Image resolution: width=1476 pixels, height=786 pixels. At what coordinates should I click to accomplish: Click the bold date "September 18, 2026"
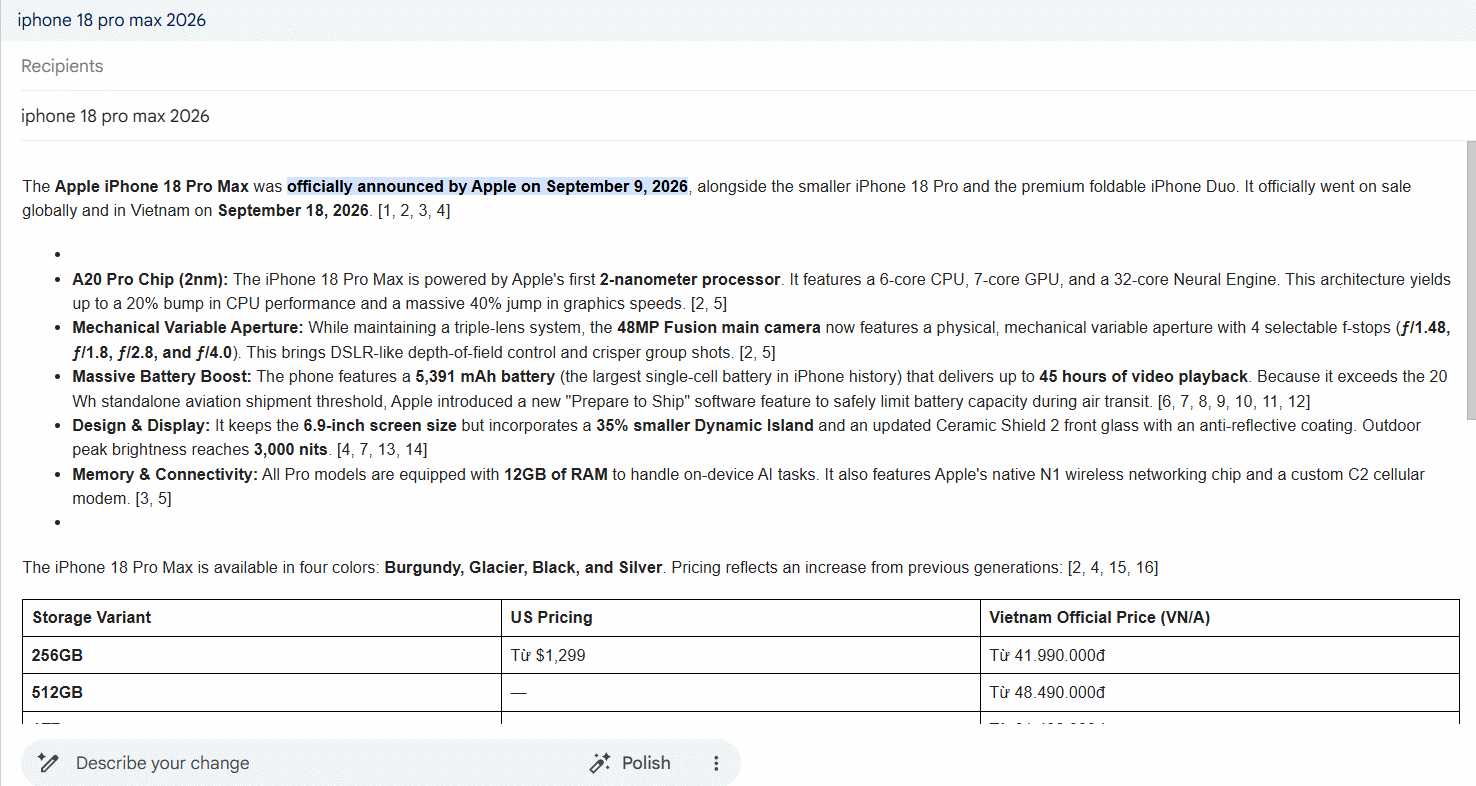pyautogui.click(x=293, y=210)
